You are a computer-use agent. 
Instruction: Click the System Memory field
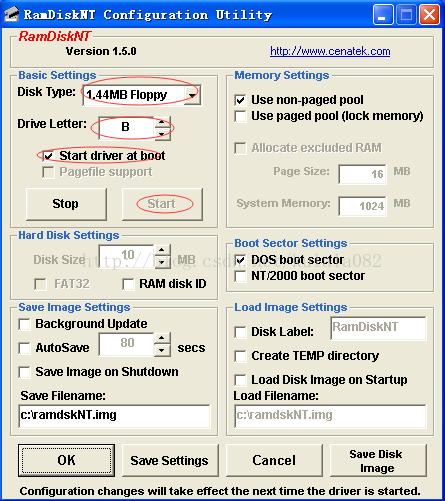pyautogui.click(x=362, y=206)
